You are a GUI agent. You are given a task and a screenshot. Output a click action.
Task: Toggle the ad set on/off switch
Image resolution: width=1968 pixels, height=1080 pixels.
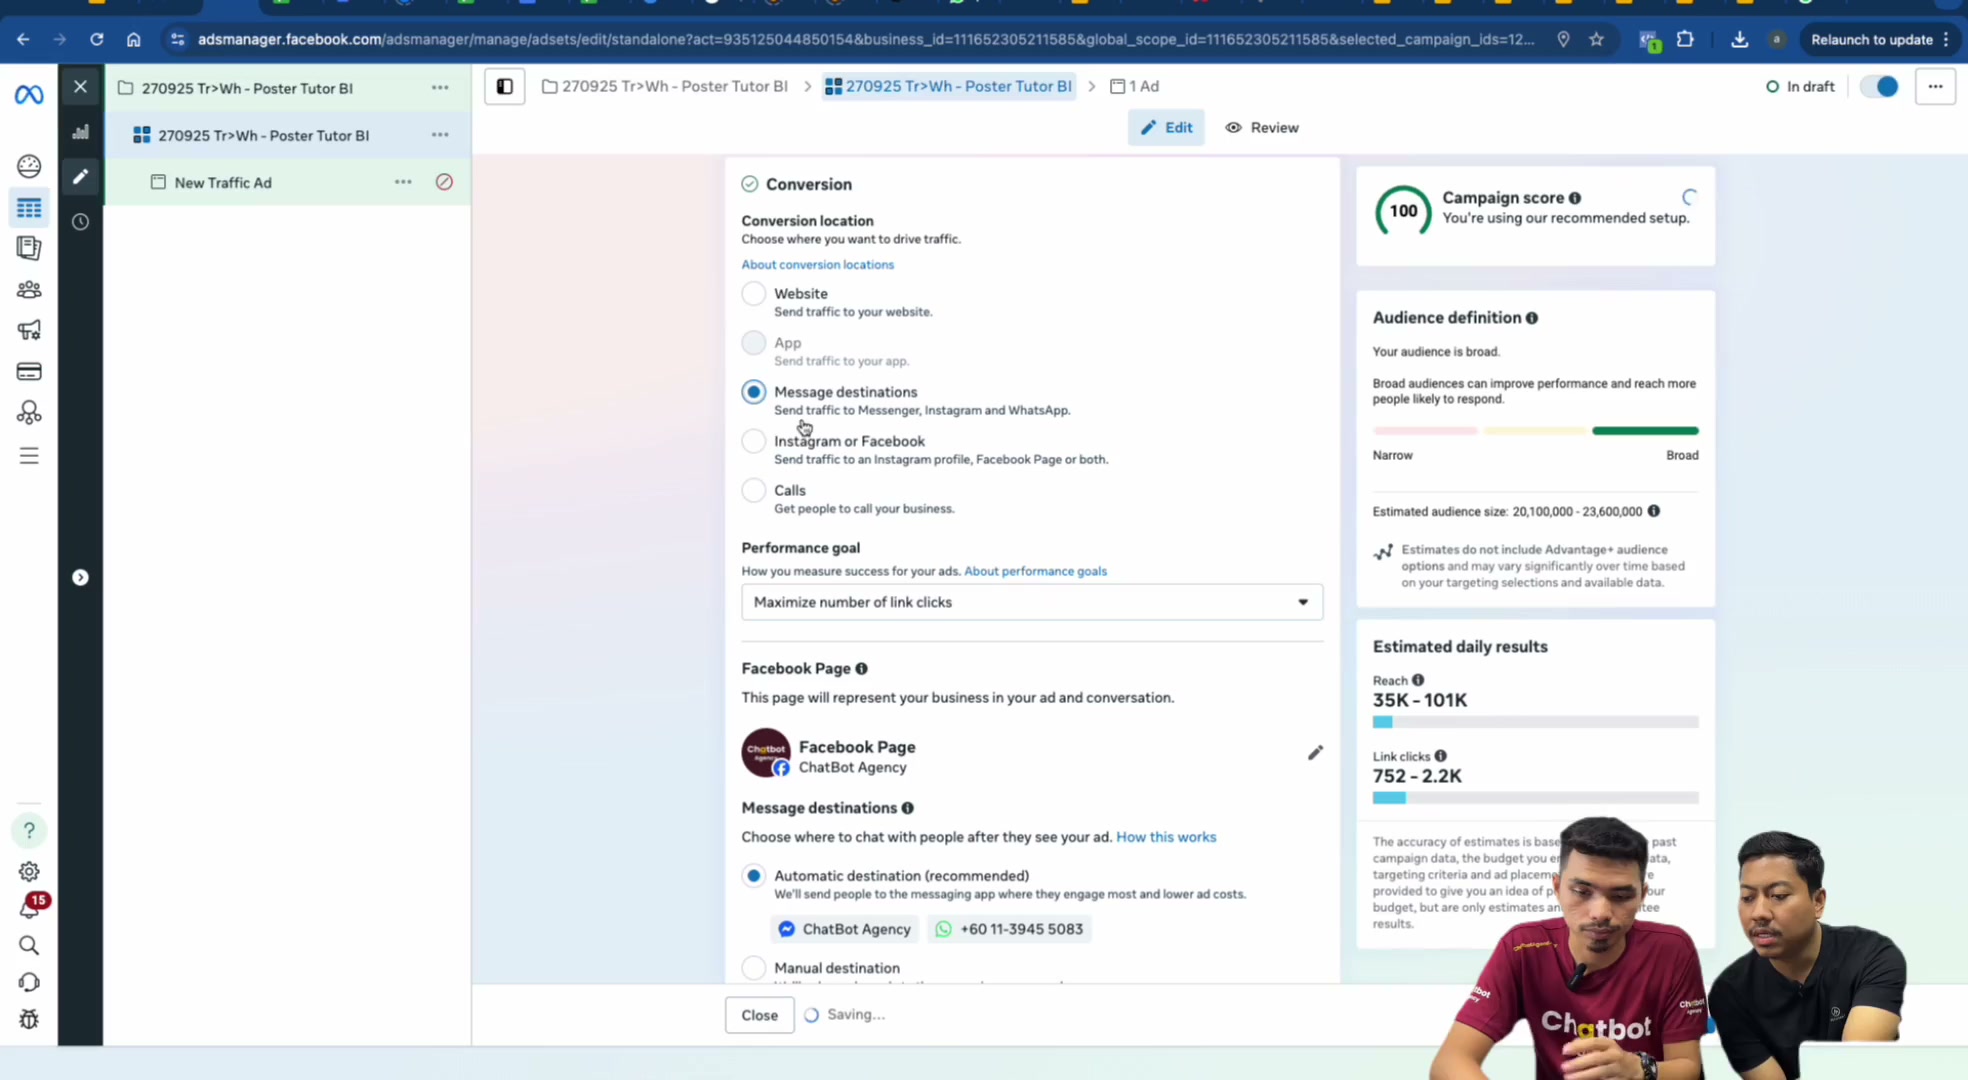point(1880,87)
